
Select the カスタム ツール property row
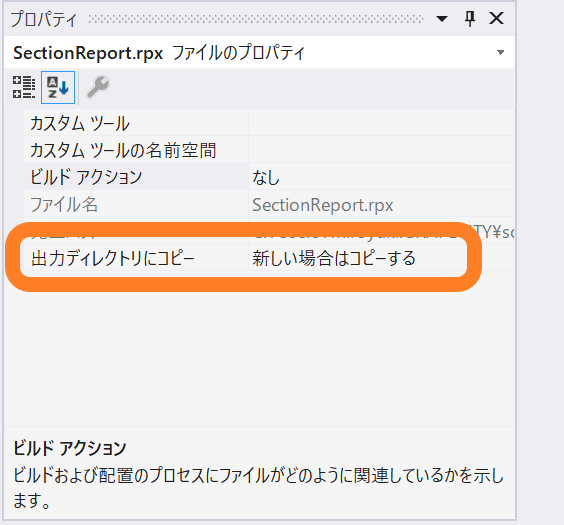tap(269, 123)
